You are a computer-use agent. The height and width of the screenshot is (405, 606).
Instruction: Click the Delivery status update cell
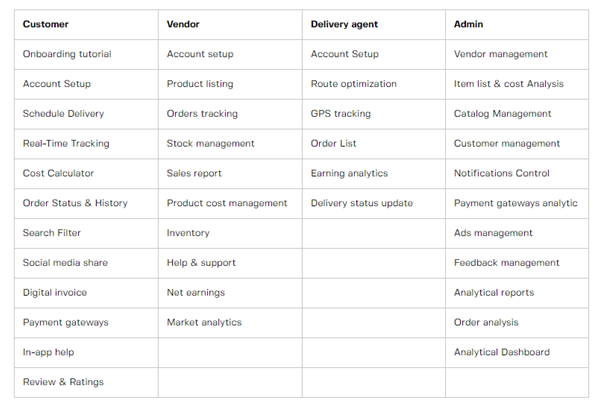(x=361, y=203)
